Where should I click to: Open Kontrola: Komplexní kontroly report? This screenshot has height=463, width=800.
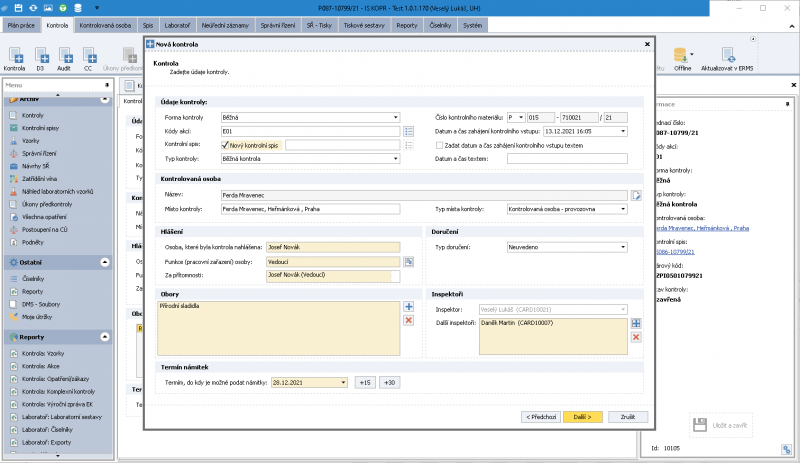(x=58, y=392)
